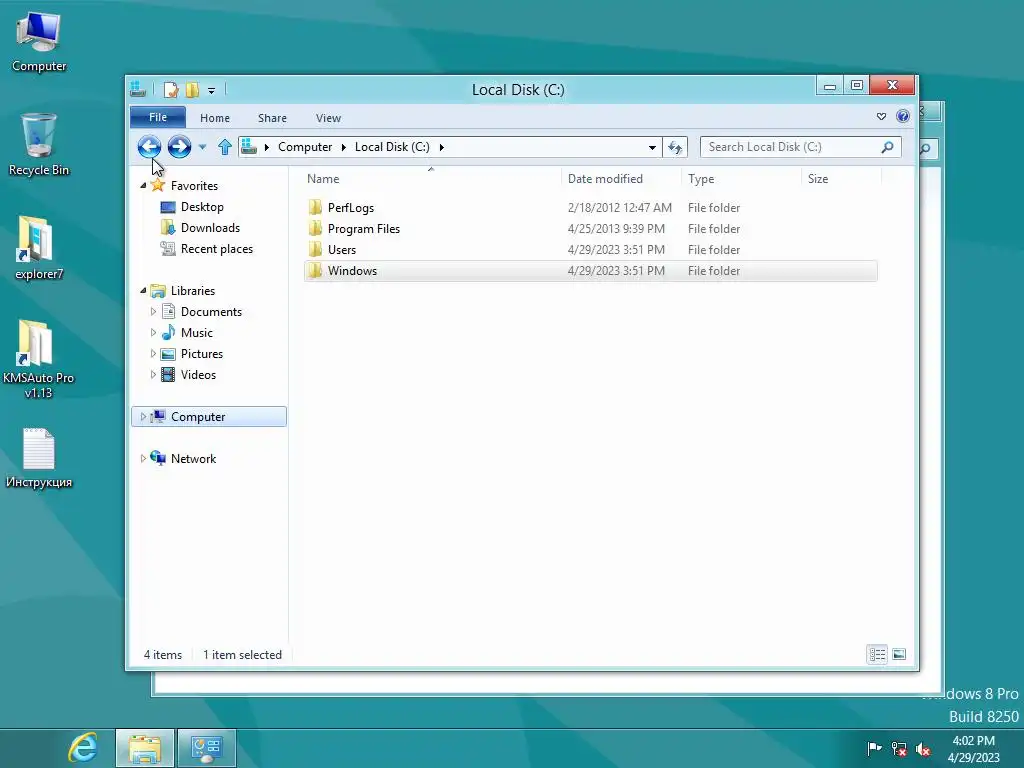Refresh the Local Disk (C:) view
The height and width of the screenshot is (768, 1024).
(x=675, y=147)
